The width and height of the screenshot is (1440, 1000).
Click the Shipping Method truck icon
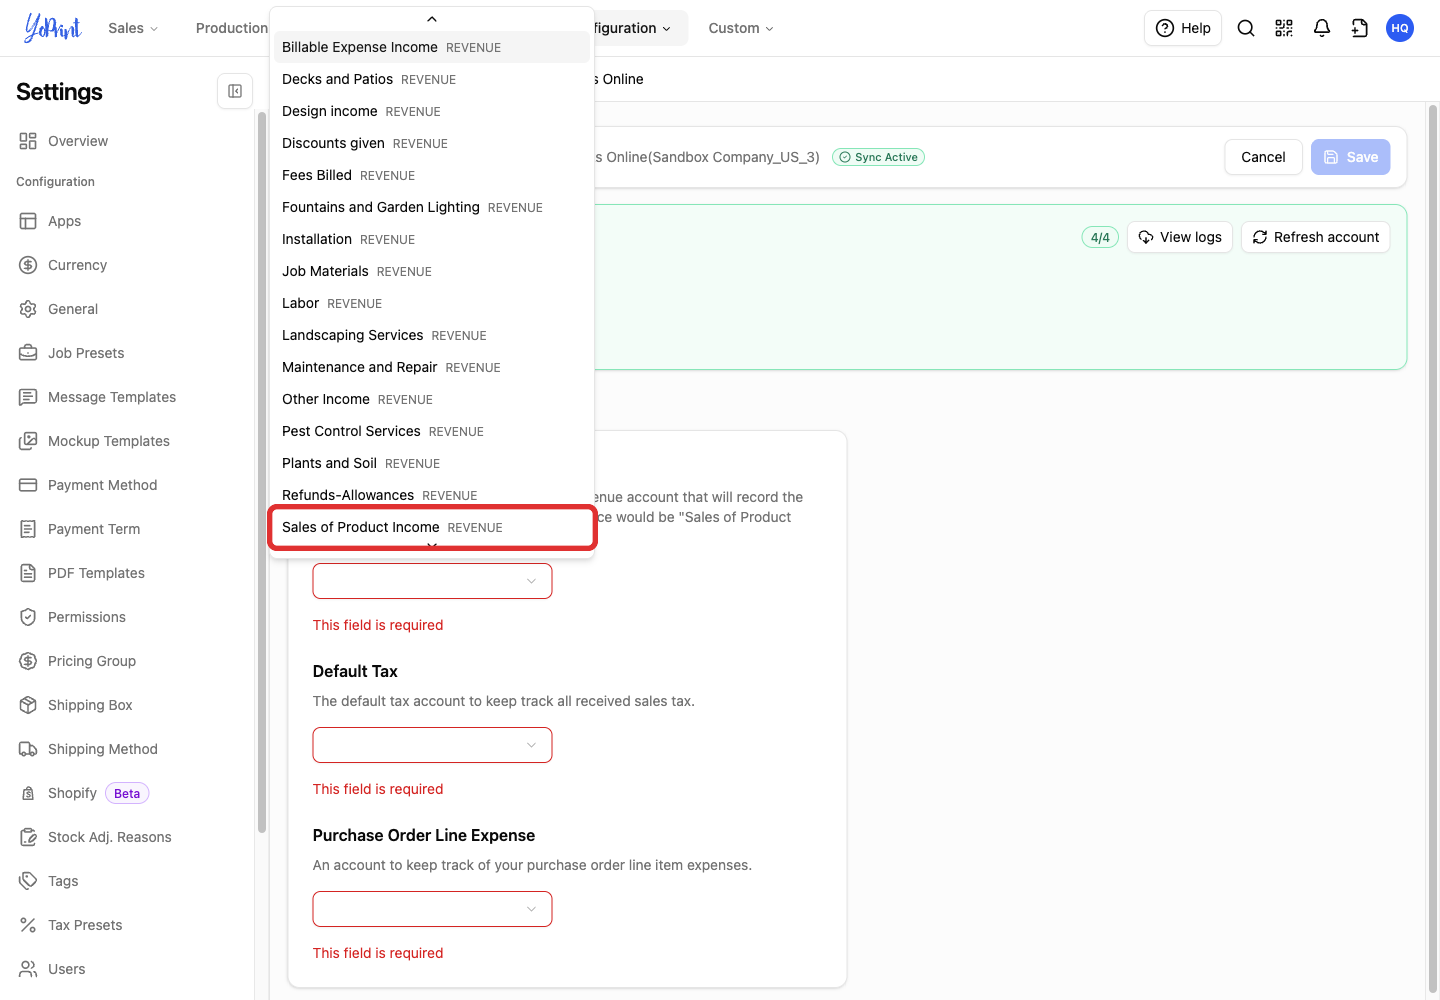coord(28,749)
